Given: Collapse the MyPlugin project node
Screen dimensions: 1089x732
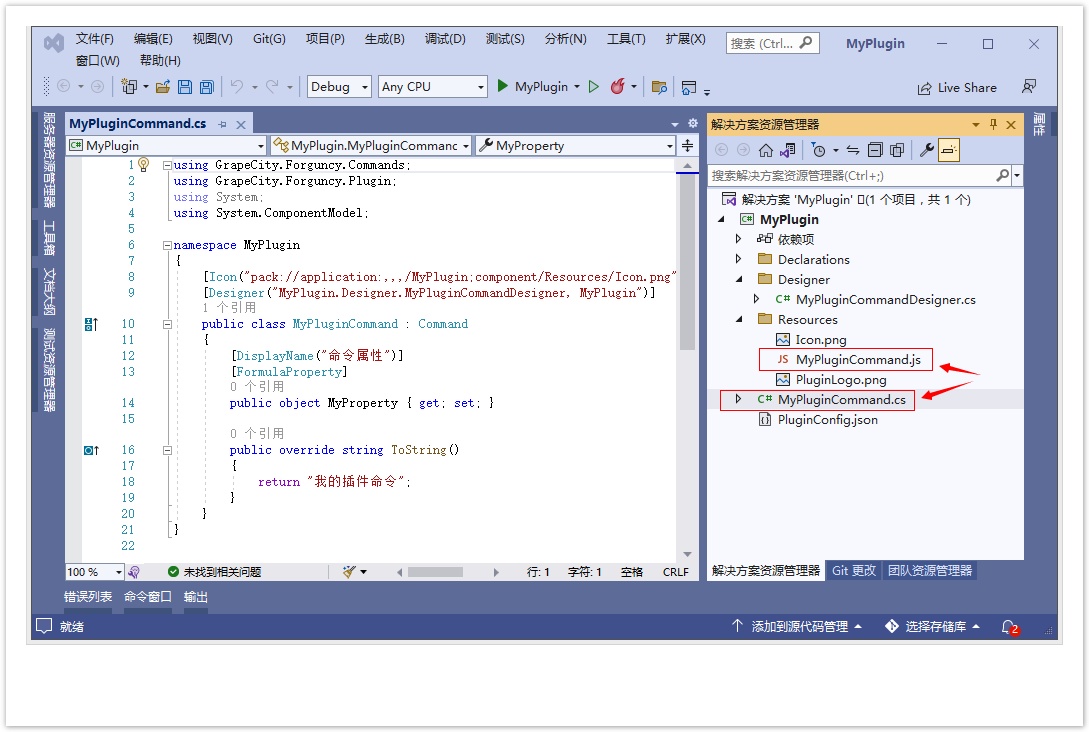Looking at the screenshot, I should tap(721, 219).
